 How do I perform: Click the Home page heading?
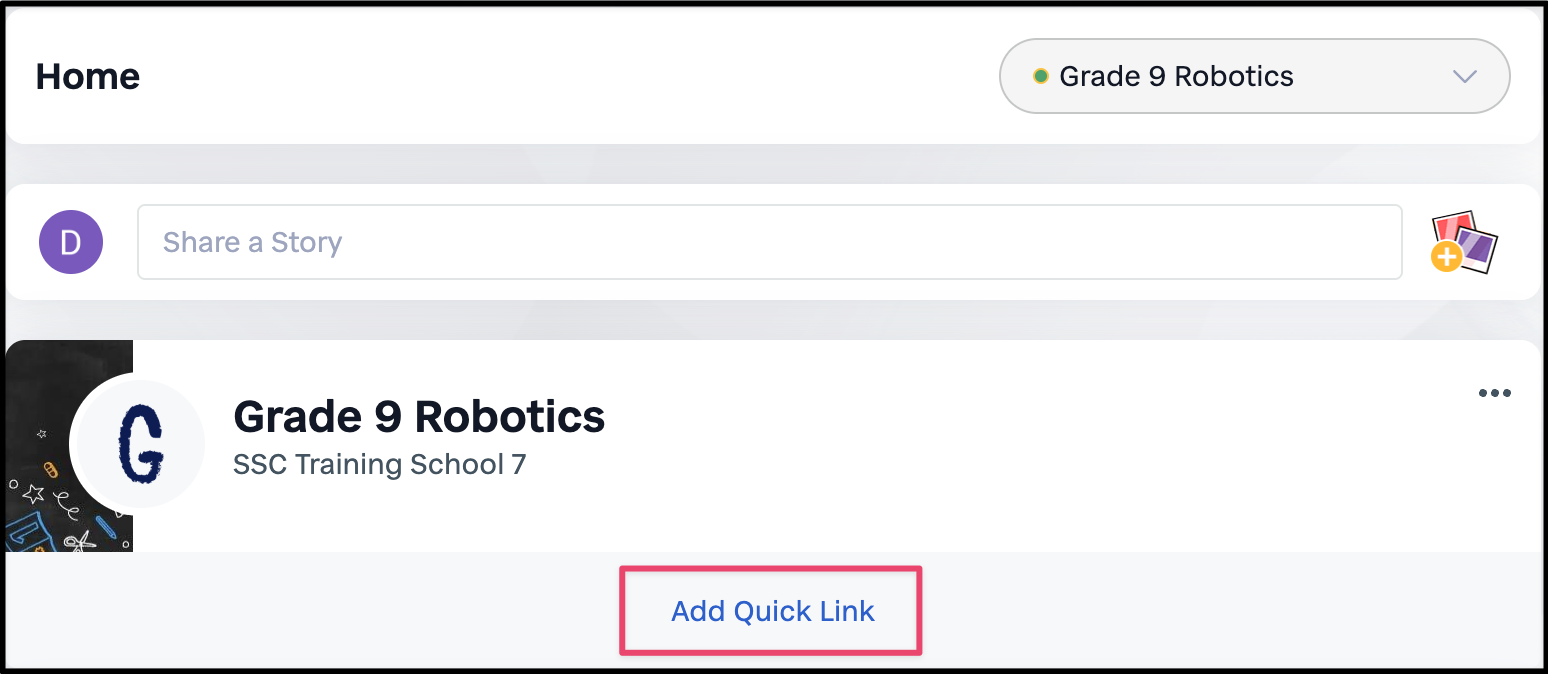pos(88,76)
